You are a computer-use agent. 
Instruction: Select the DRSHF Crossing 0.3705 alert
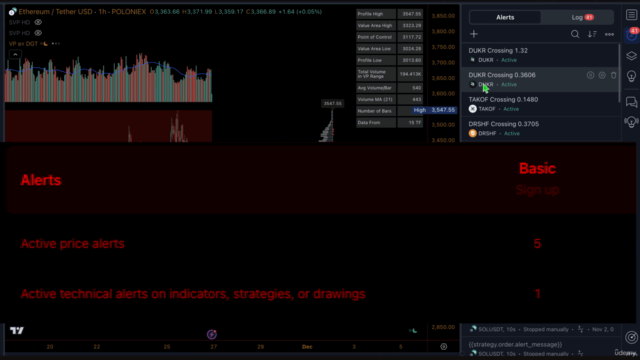coord(540,129)
